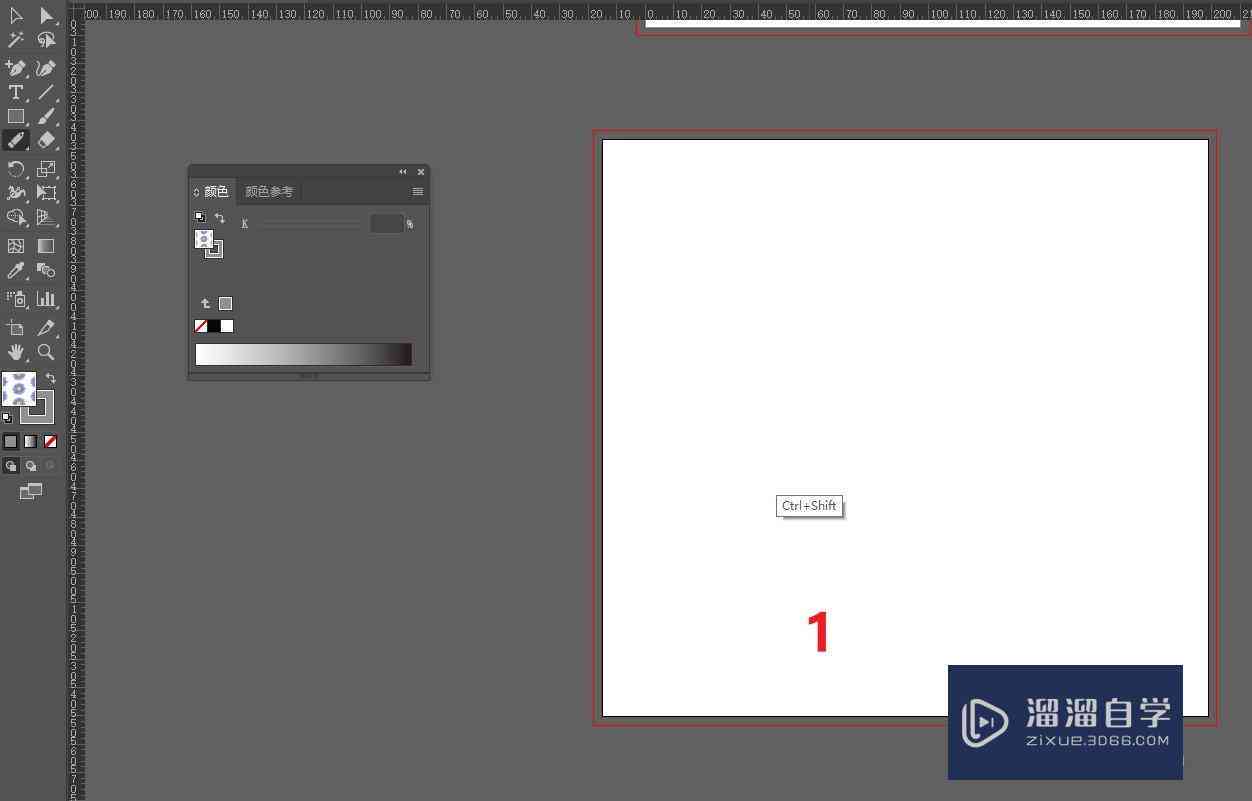The image size is (1252, 801).
Task: Choose the Shape Builder tool
Action: 16,217
